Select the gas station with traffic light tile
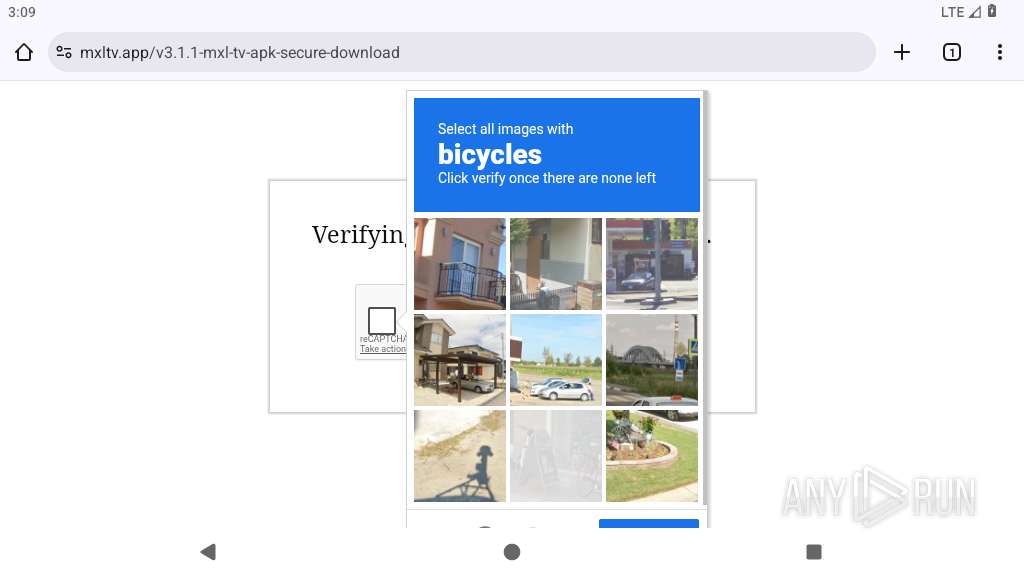Screen dimensions: 1024x576 tap(652, 264)
